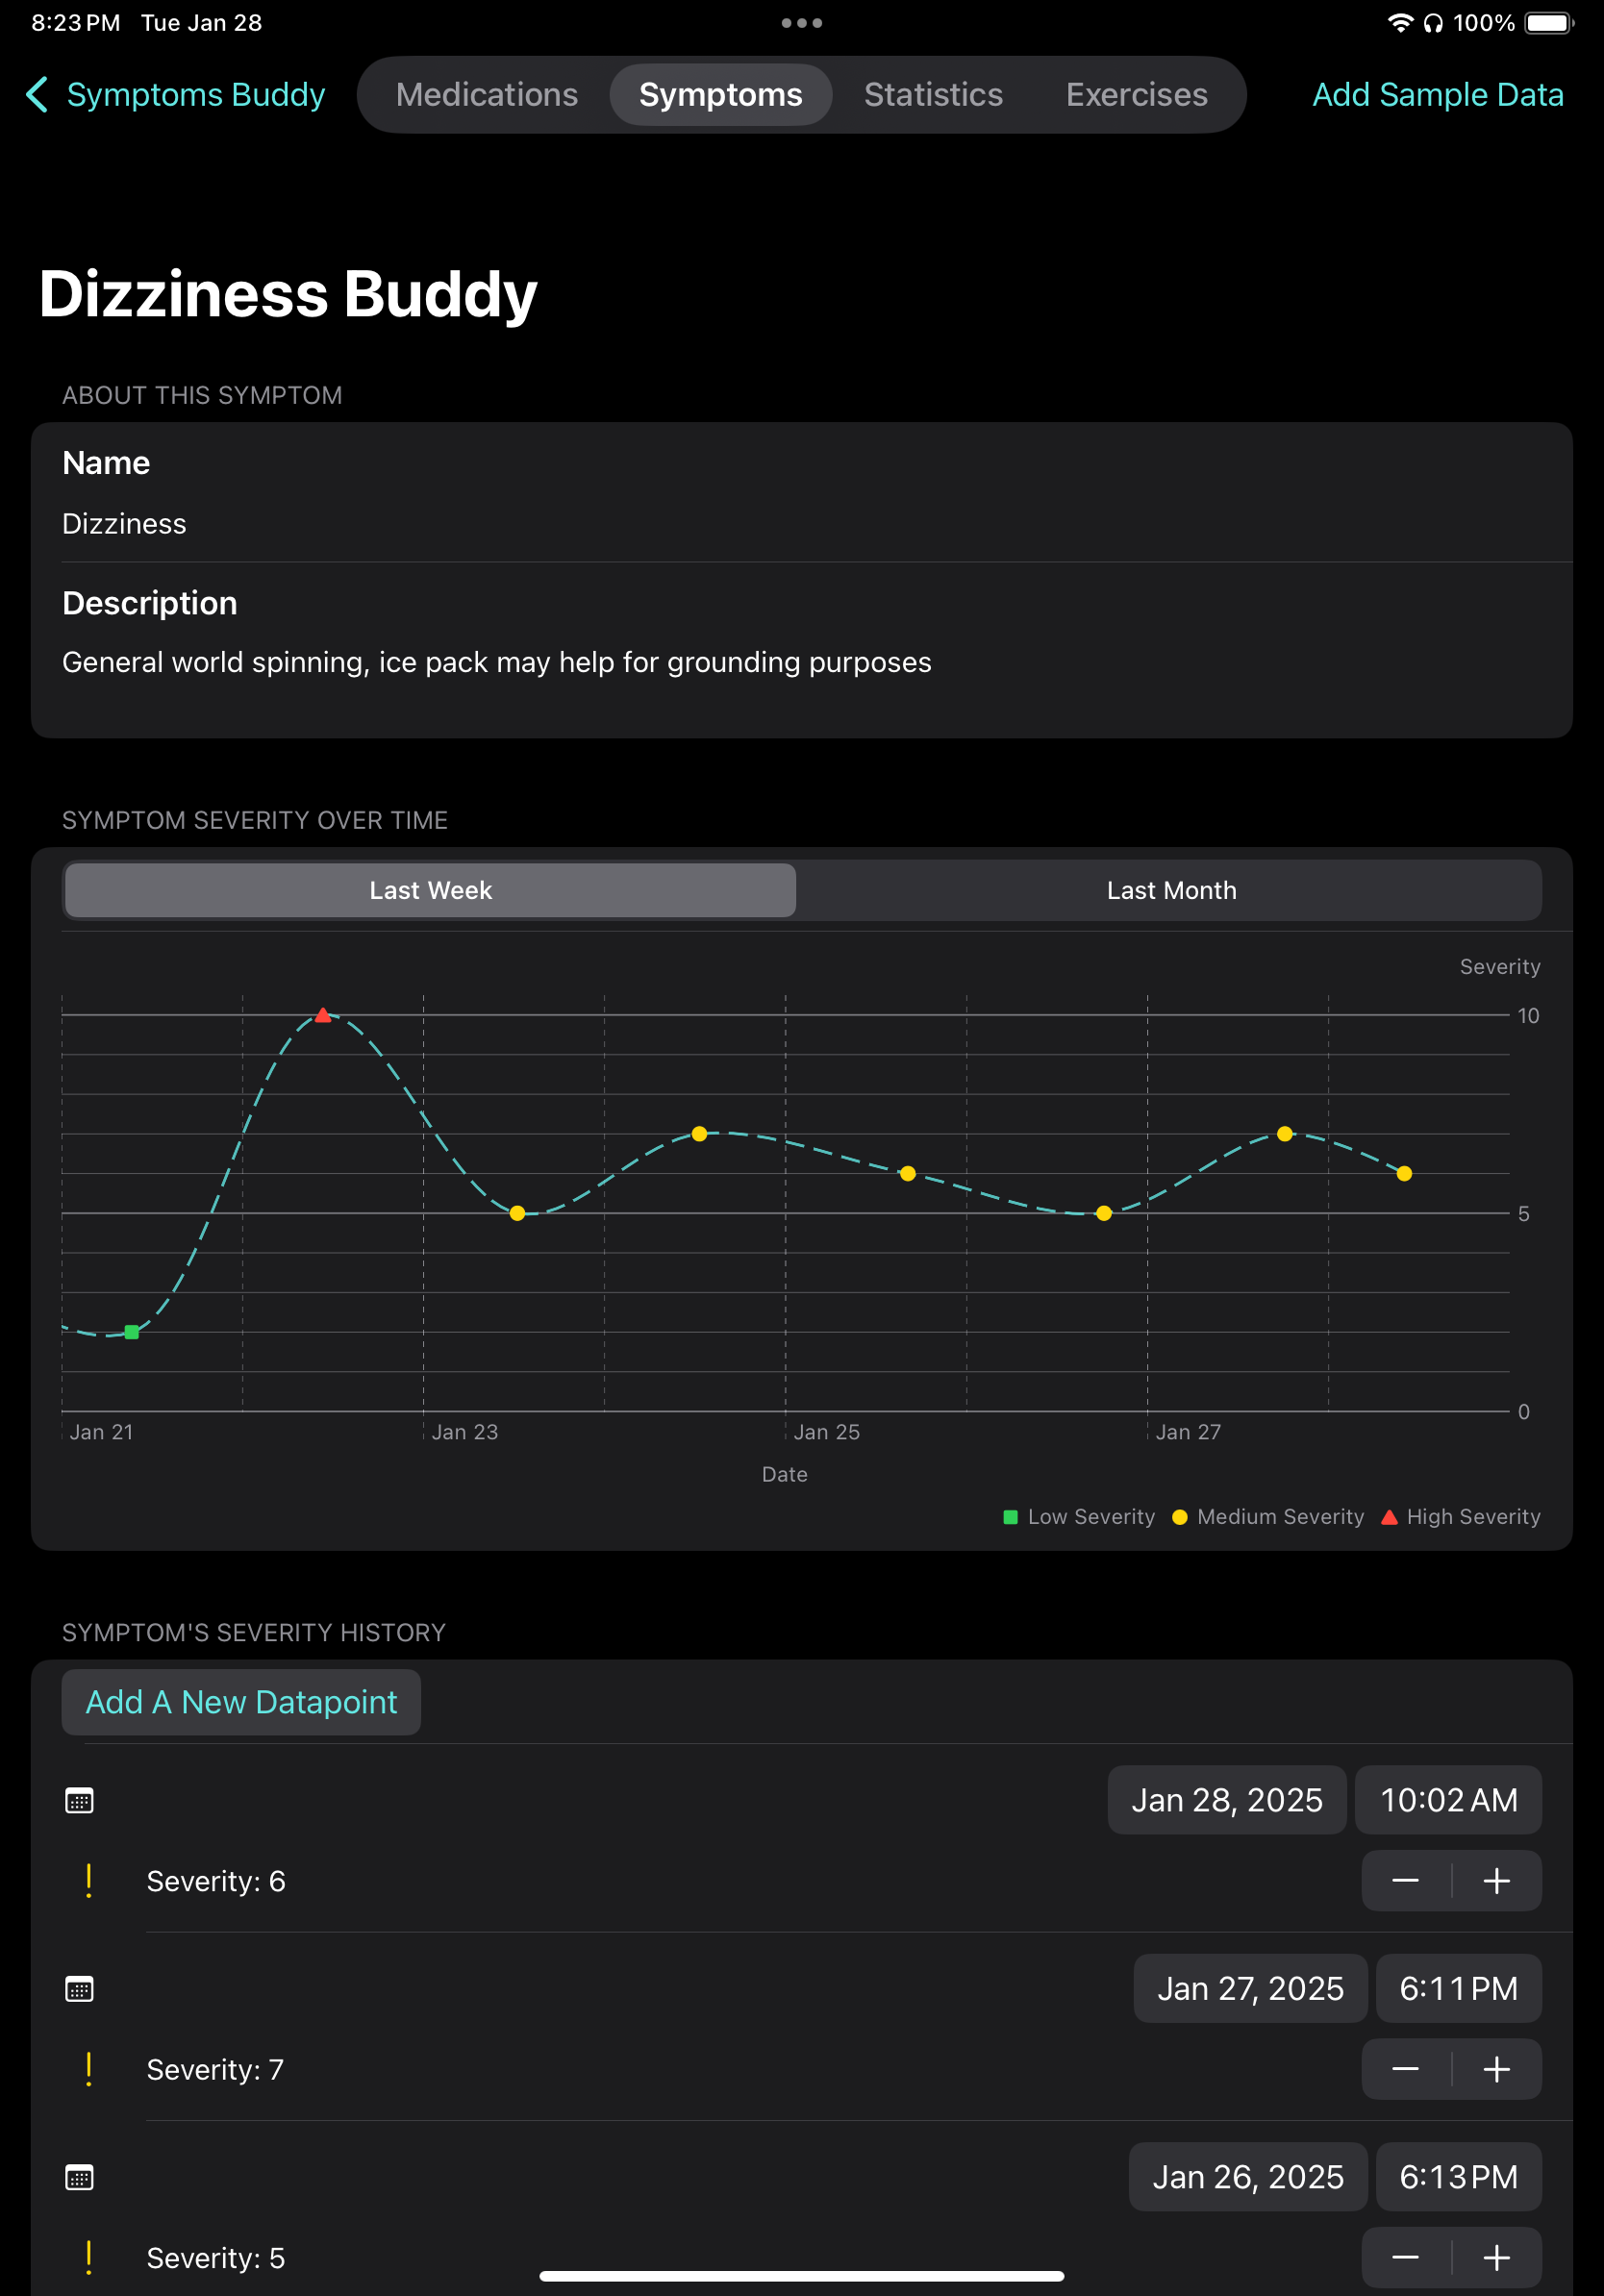Image resolution: width=1604 pixels, height=2296 pixels.
Task: Click the warning icon next to Severity: 5
Action: click(x=88, y=2257)
